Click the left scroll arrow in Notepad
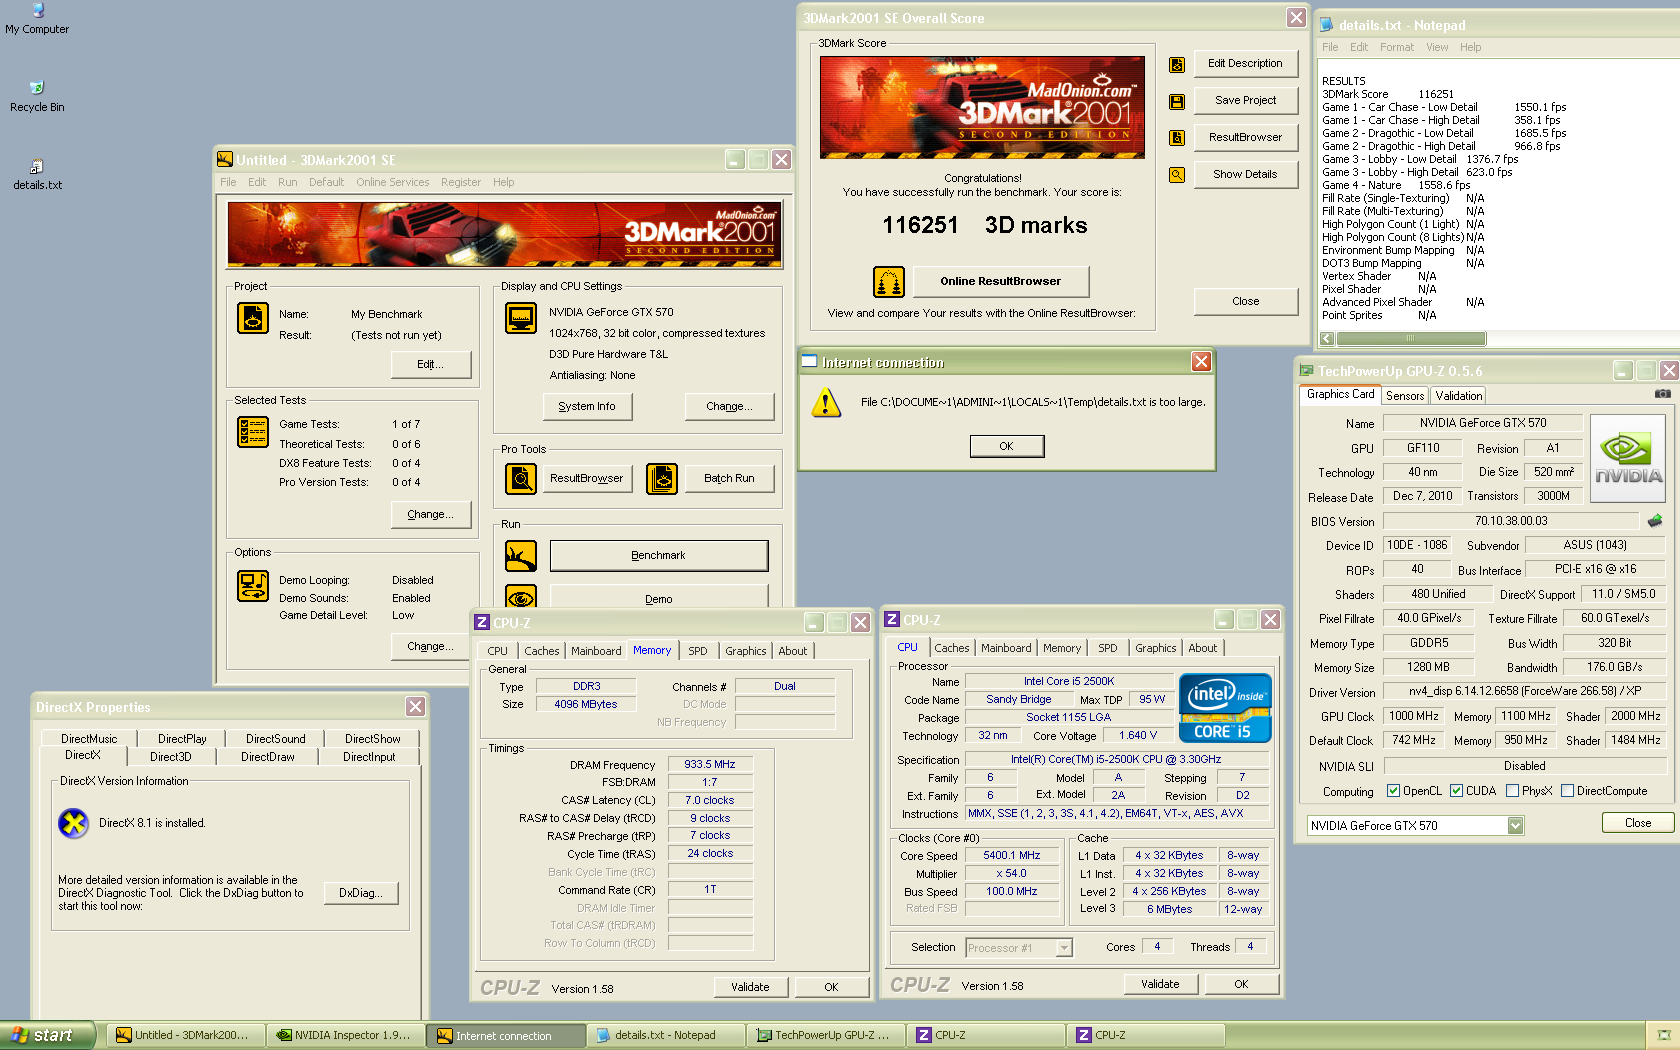The height and width of the screenshot is (1050, 1680). [1327, 339]
